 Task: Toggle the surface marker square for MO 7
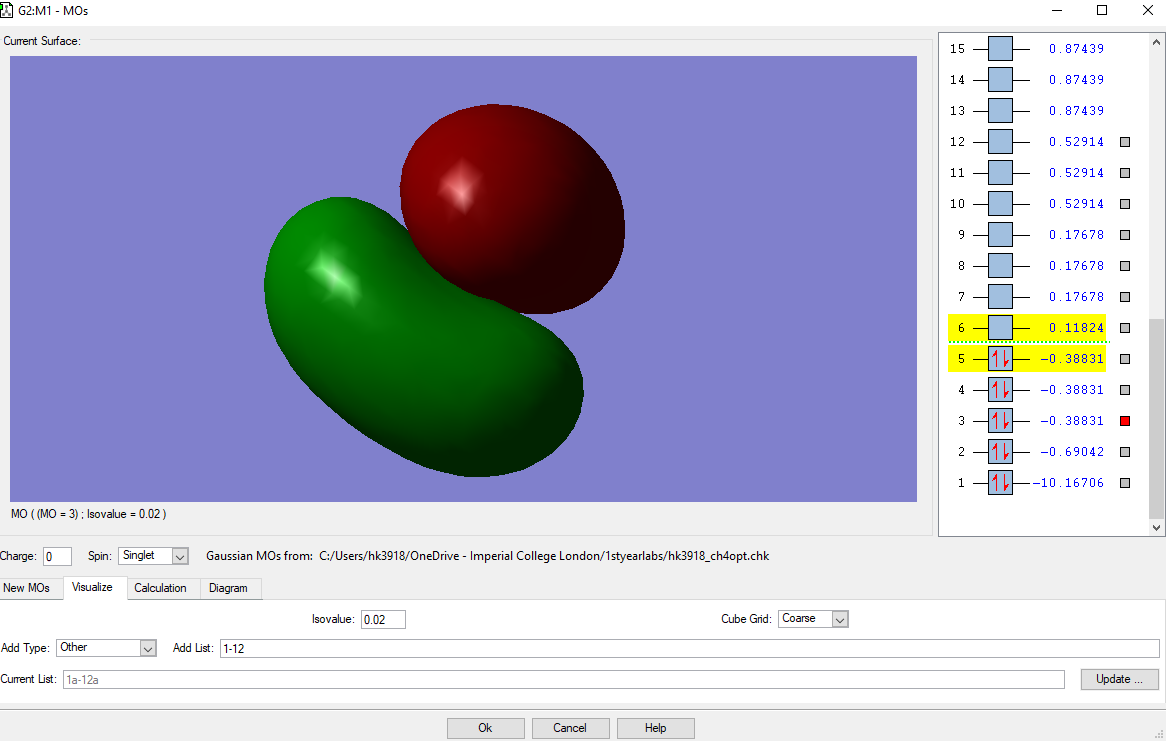(1125, 297)
